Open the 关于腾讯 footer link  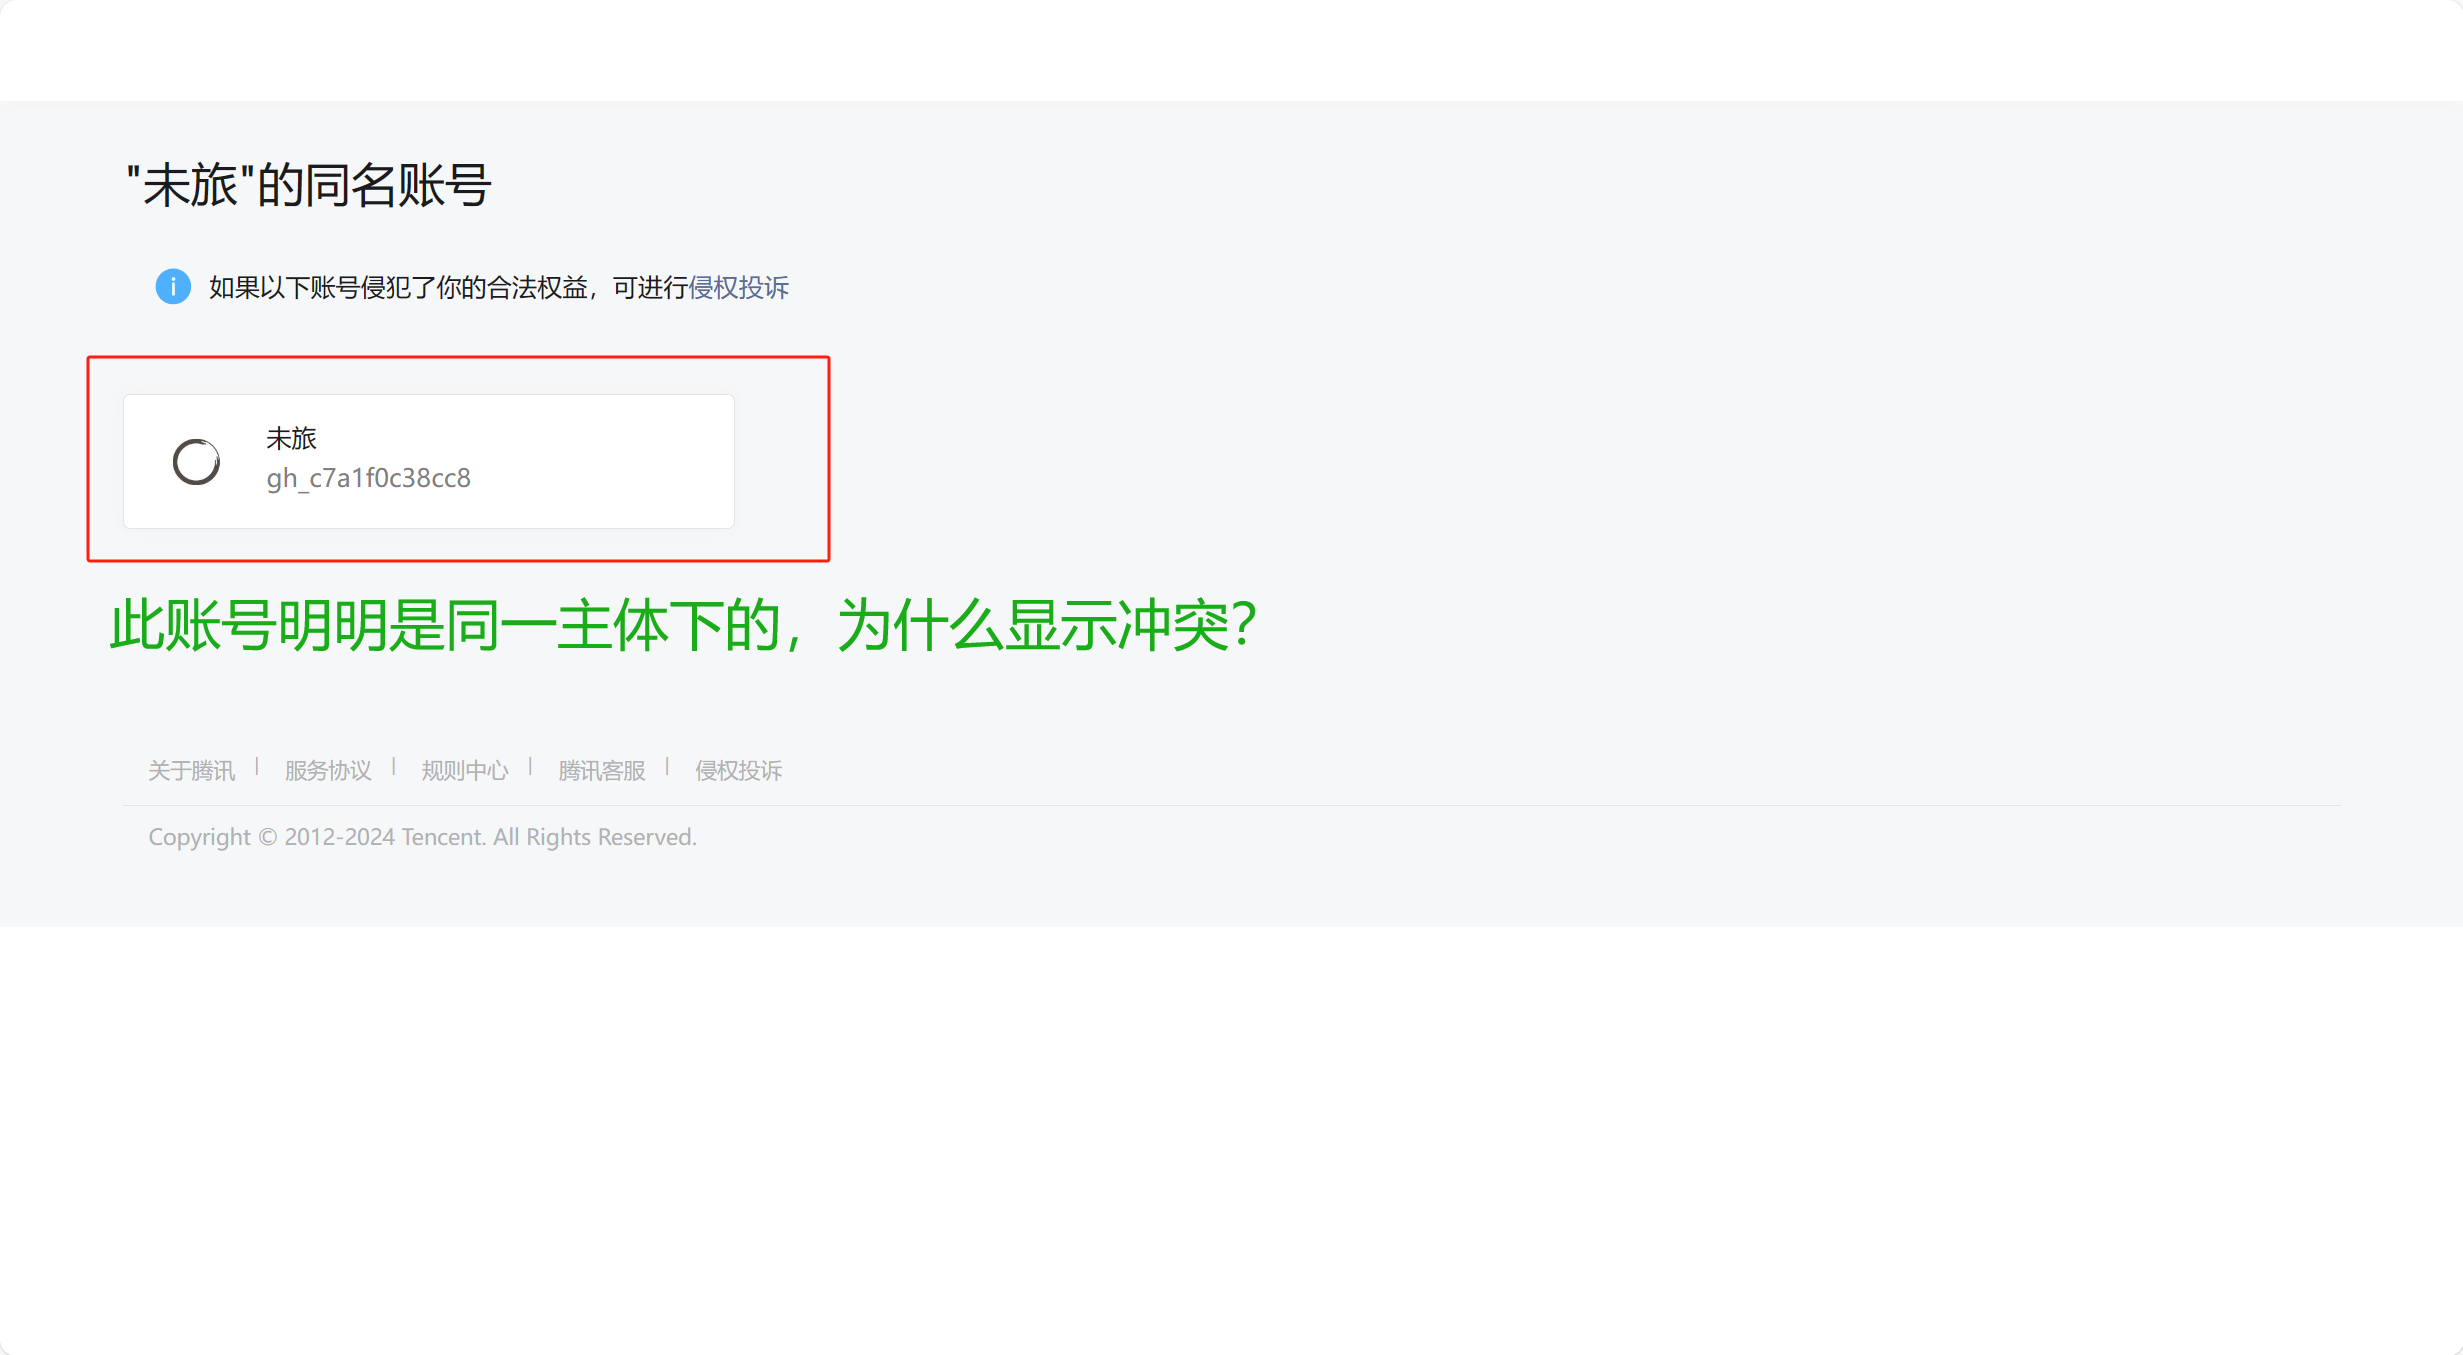tap(191, 770)
